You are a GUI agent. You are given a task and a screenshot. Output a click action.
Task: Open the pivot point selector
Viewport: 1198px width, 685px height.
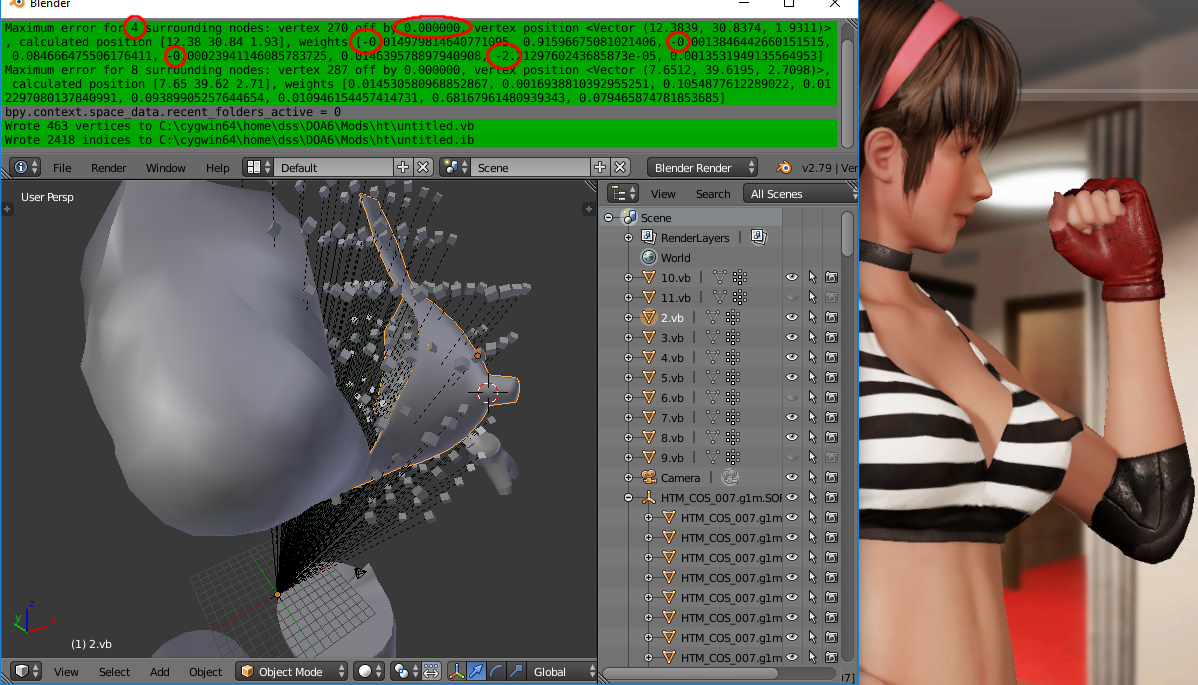406,671
